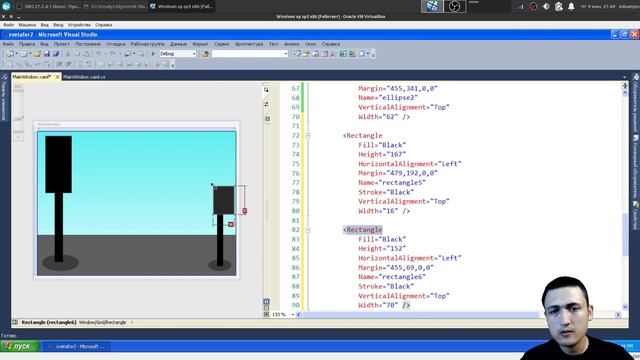Click the Undo arrow icon
The width and height of the screenshot is (640, 360).
coord(98,53)
